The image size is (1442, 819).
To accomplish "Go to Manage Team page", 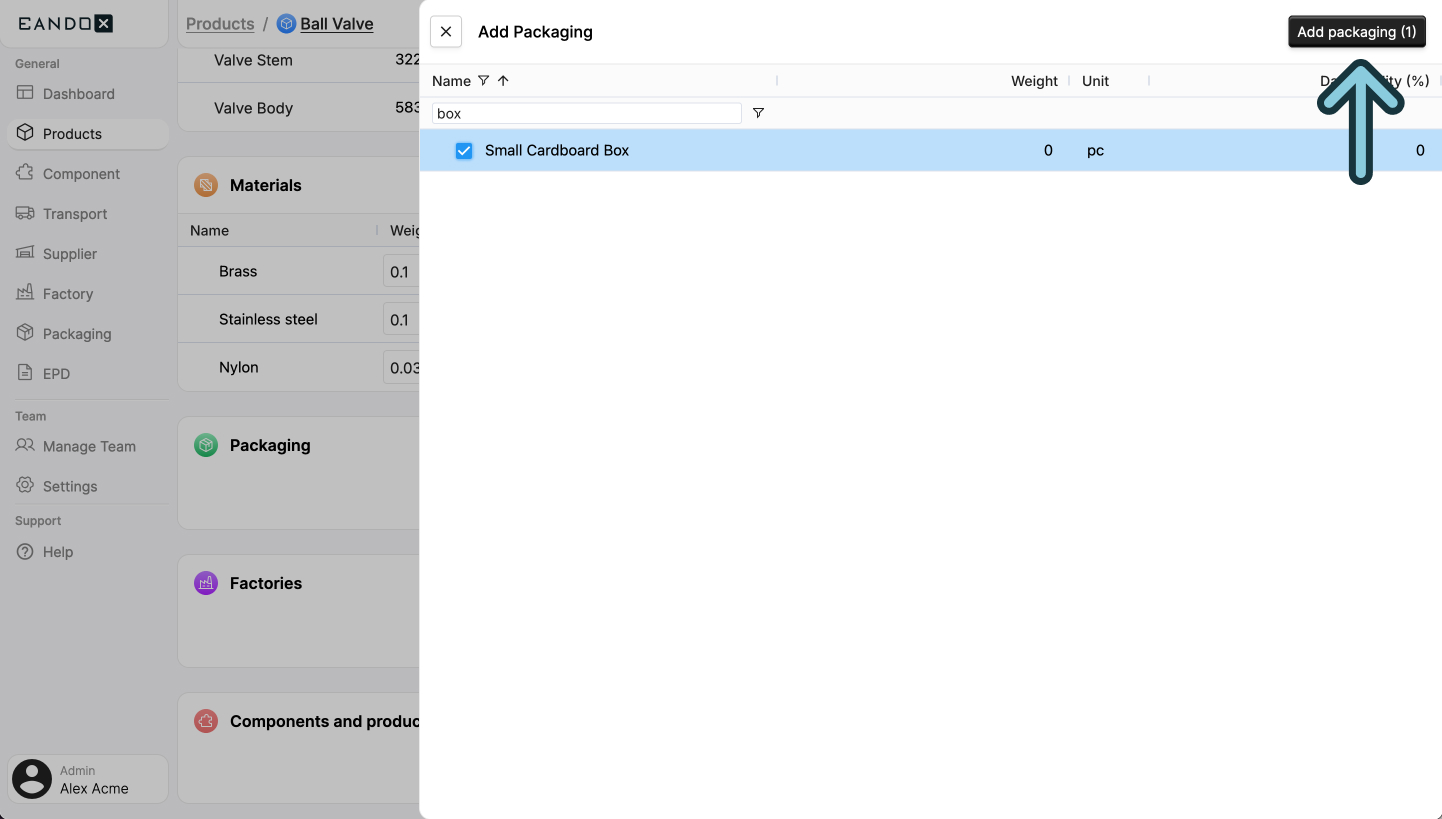I will [89, 446].
